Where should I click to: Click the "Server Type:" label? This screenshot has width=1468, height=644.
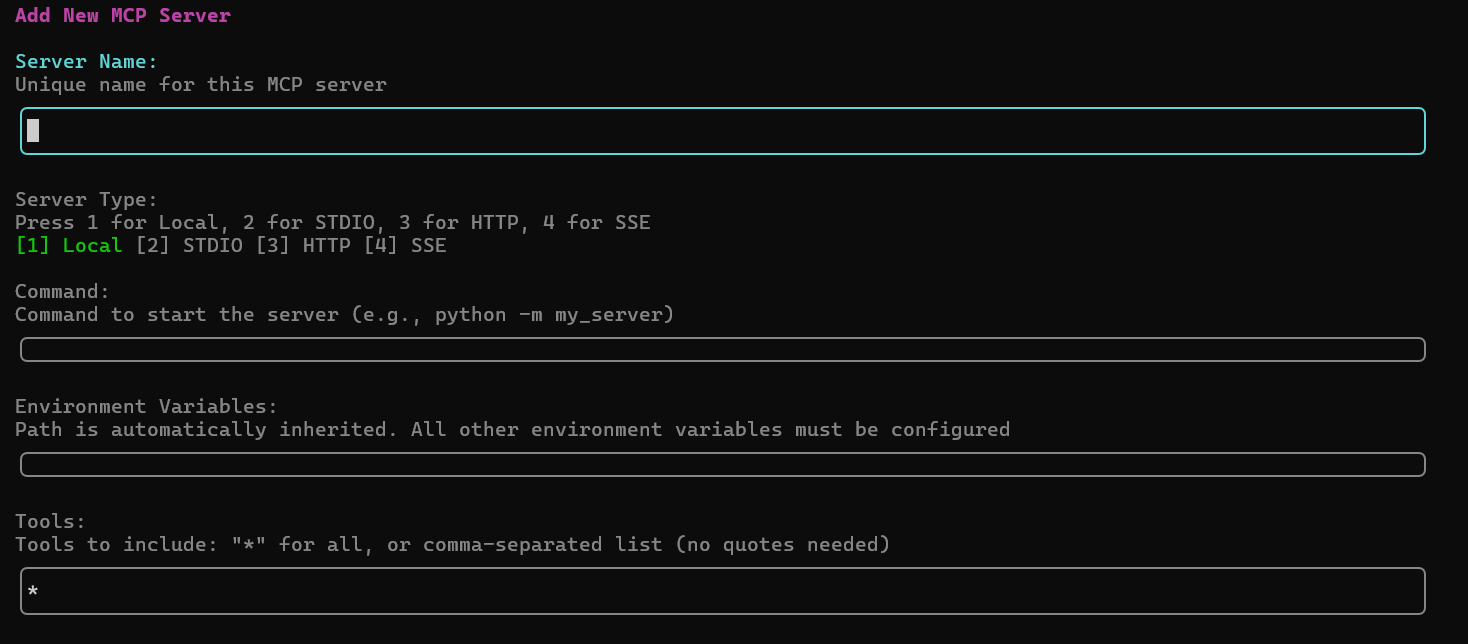pyautogui.click(x=87, y=200)
